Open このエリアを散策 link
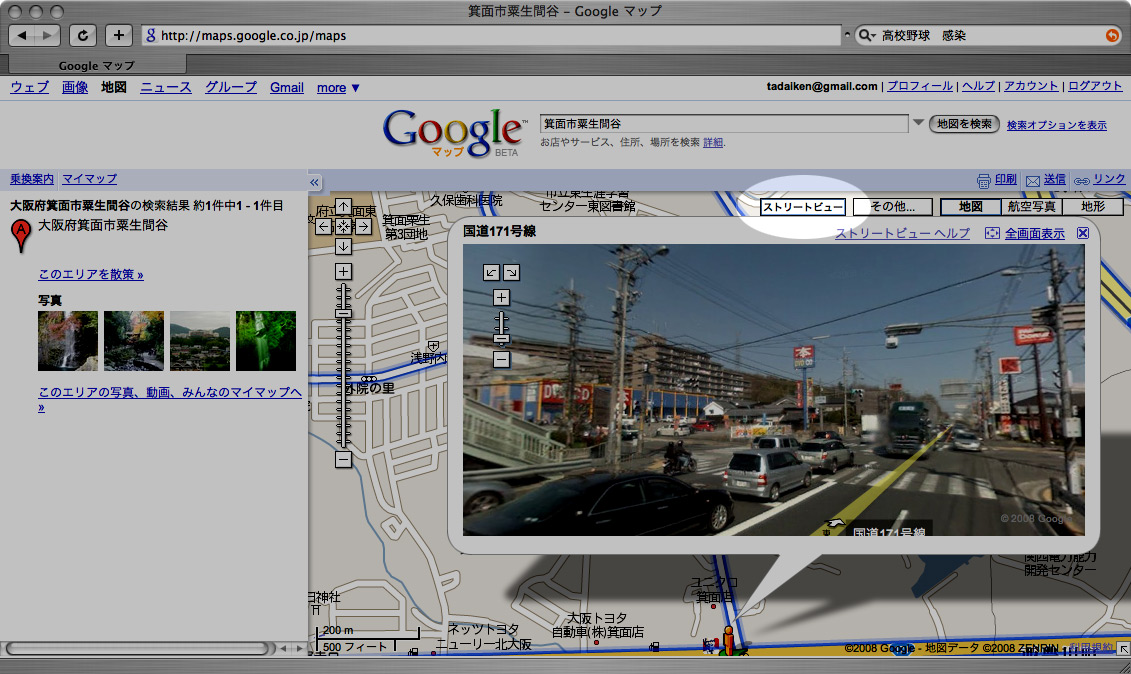1131x674 pixels. [91, 274]
